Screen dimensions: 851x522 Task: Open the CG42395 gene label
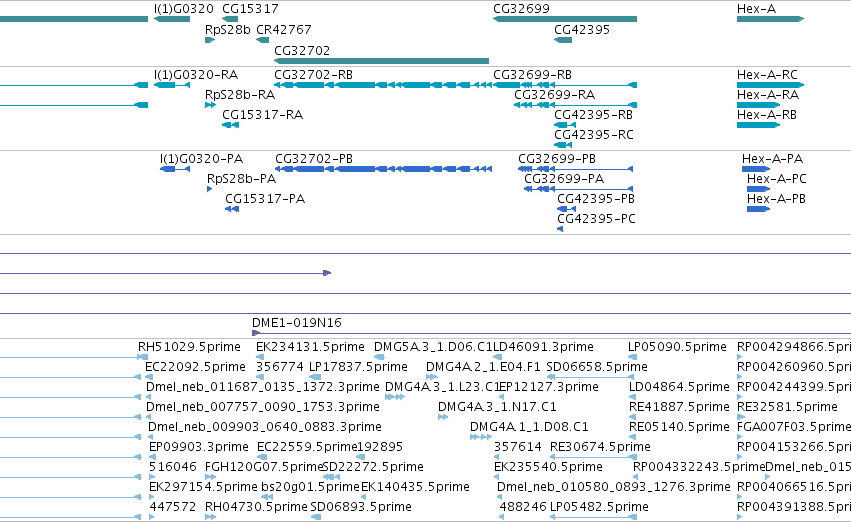[582, 29]
